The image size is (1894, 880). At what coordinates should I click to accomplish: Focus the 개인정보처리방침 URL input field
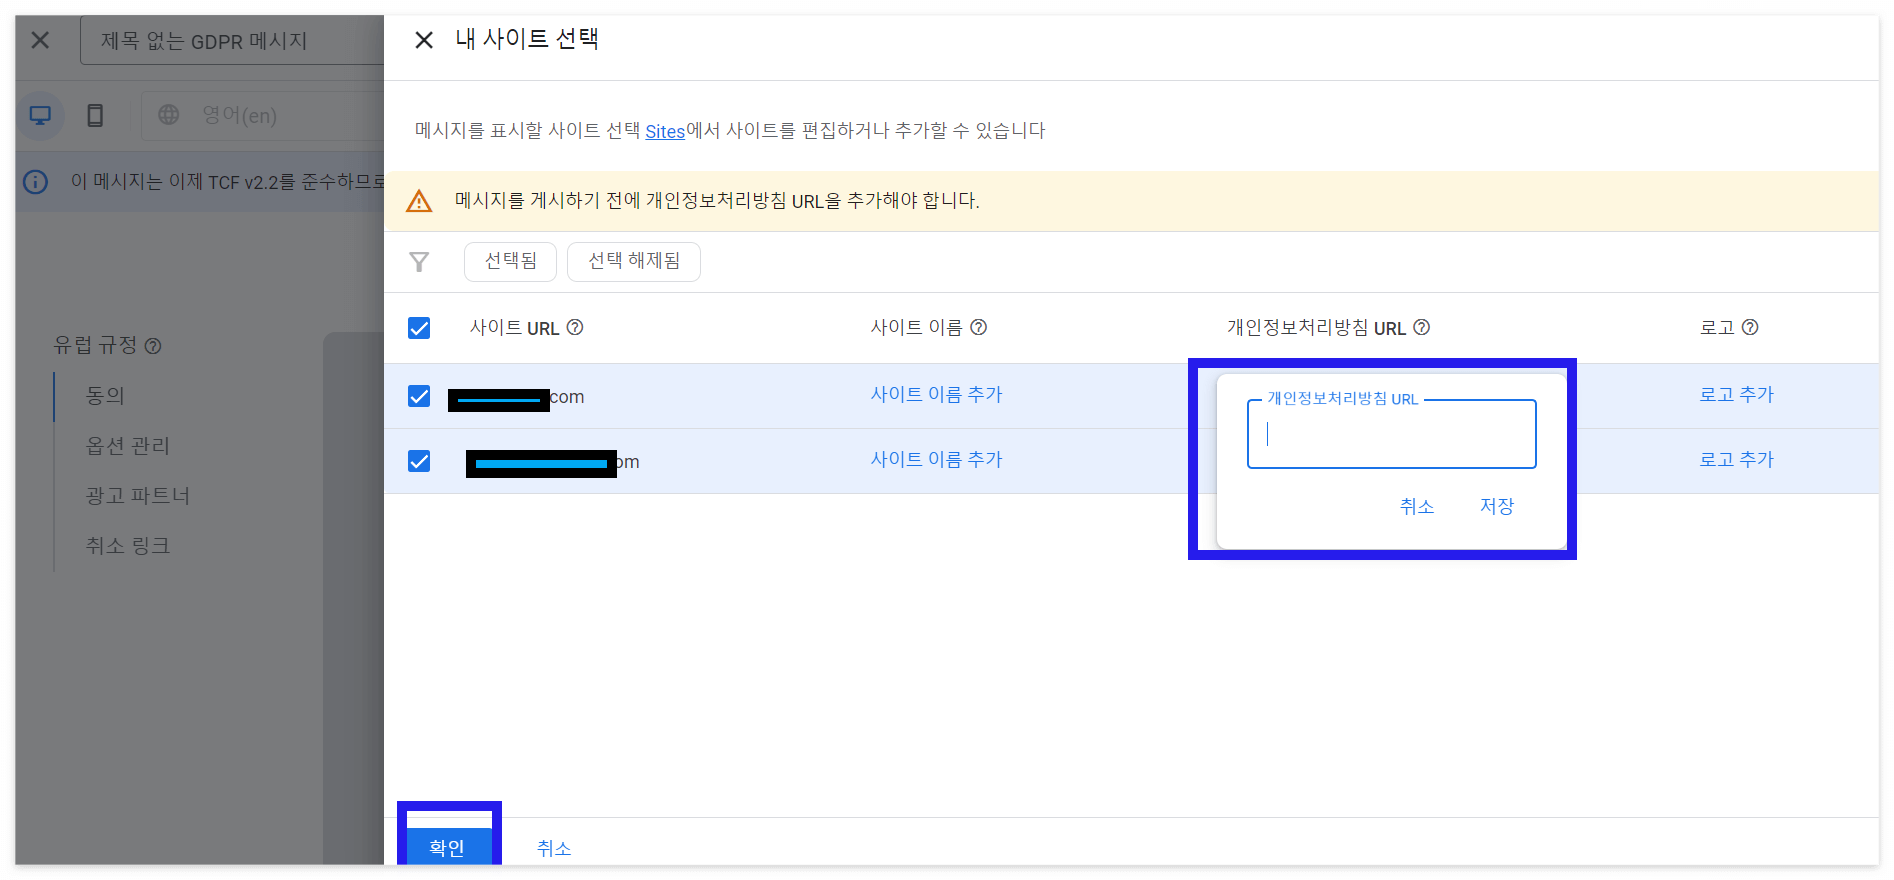[1391, 434]
